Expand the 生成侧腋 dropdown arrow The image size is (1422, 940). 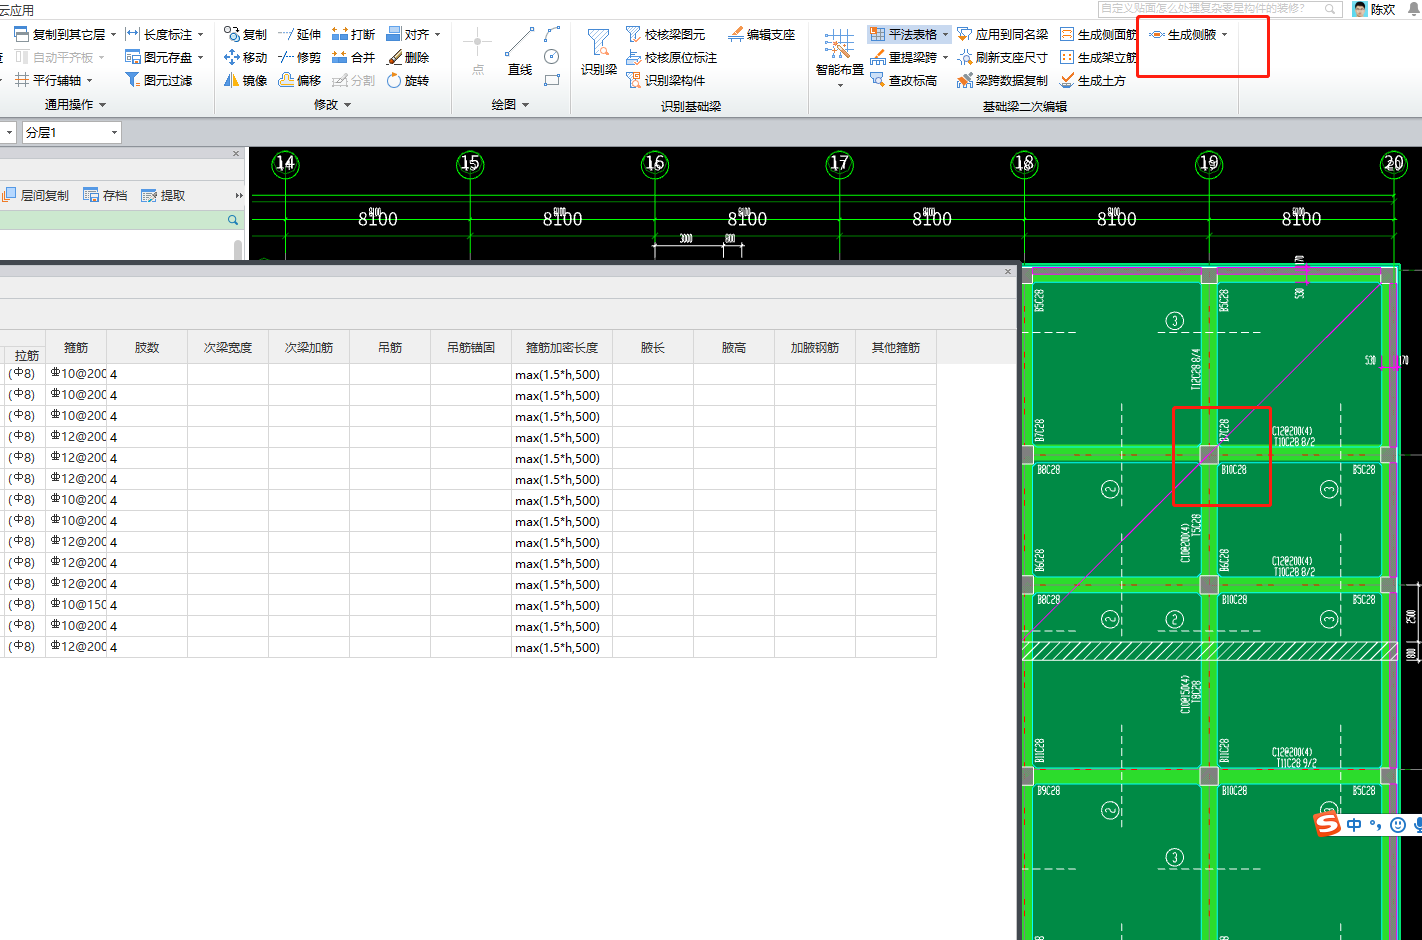click(x=1224, y=34)
